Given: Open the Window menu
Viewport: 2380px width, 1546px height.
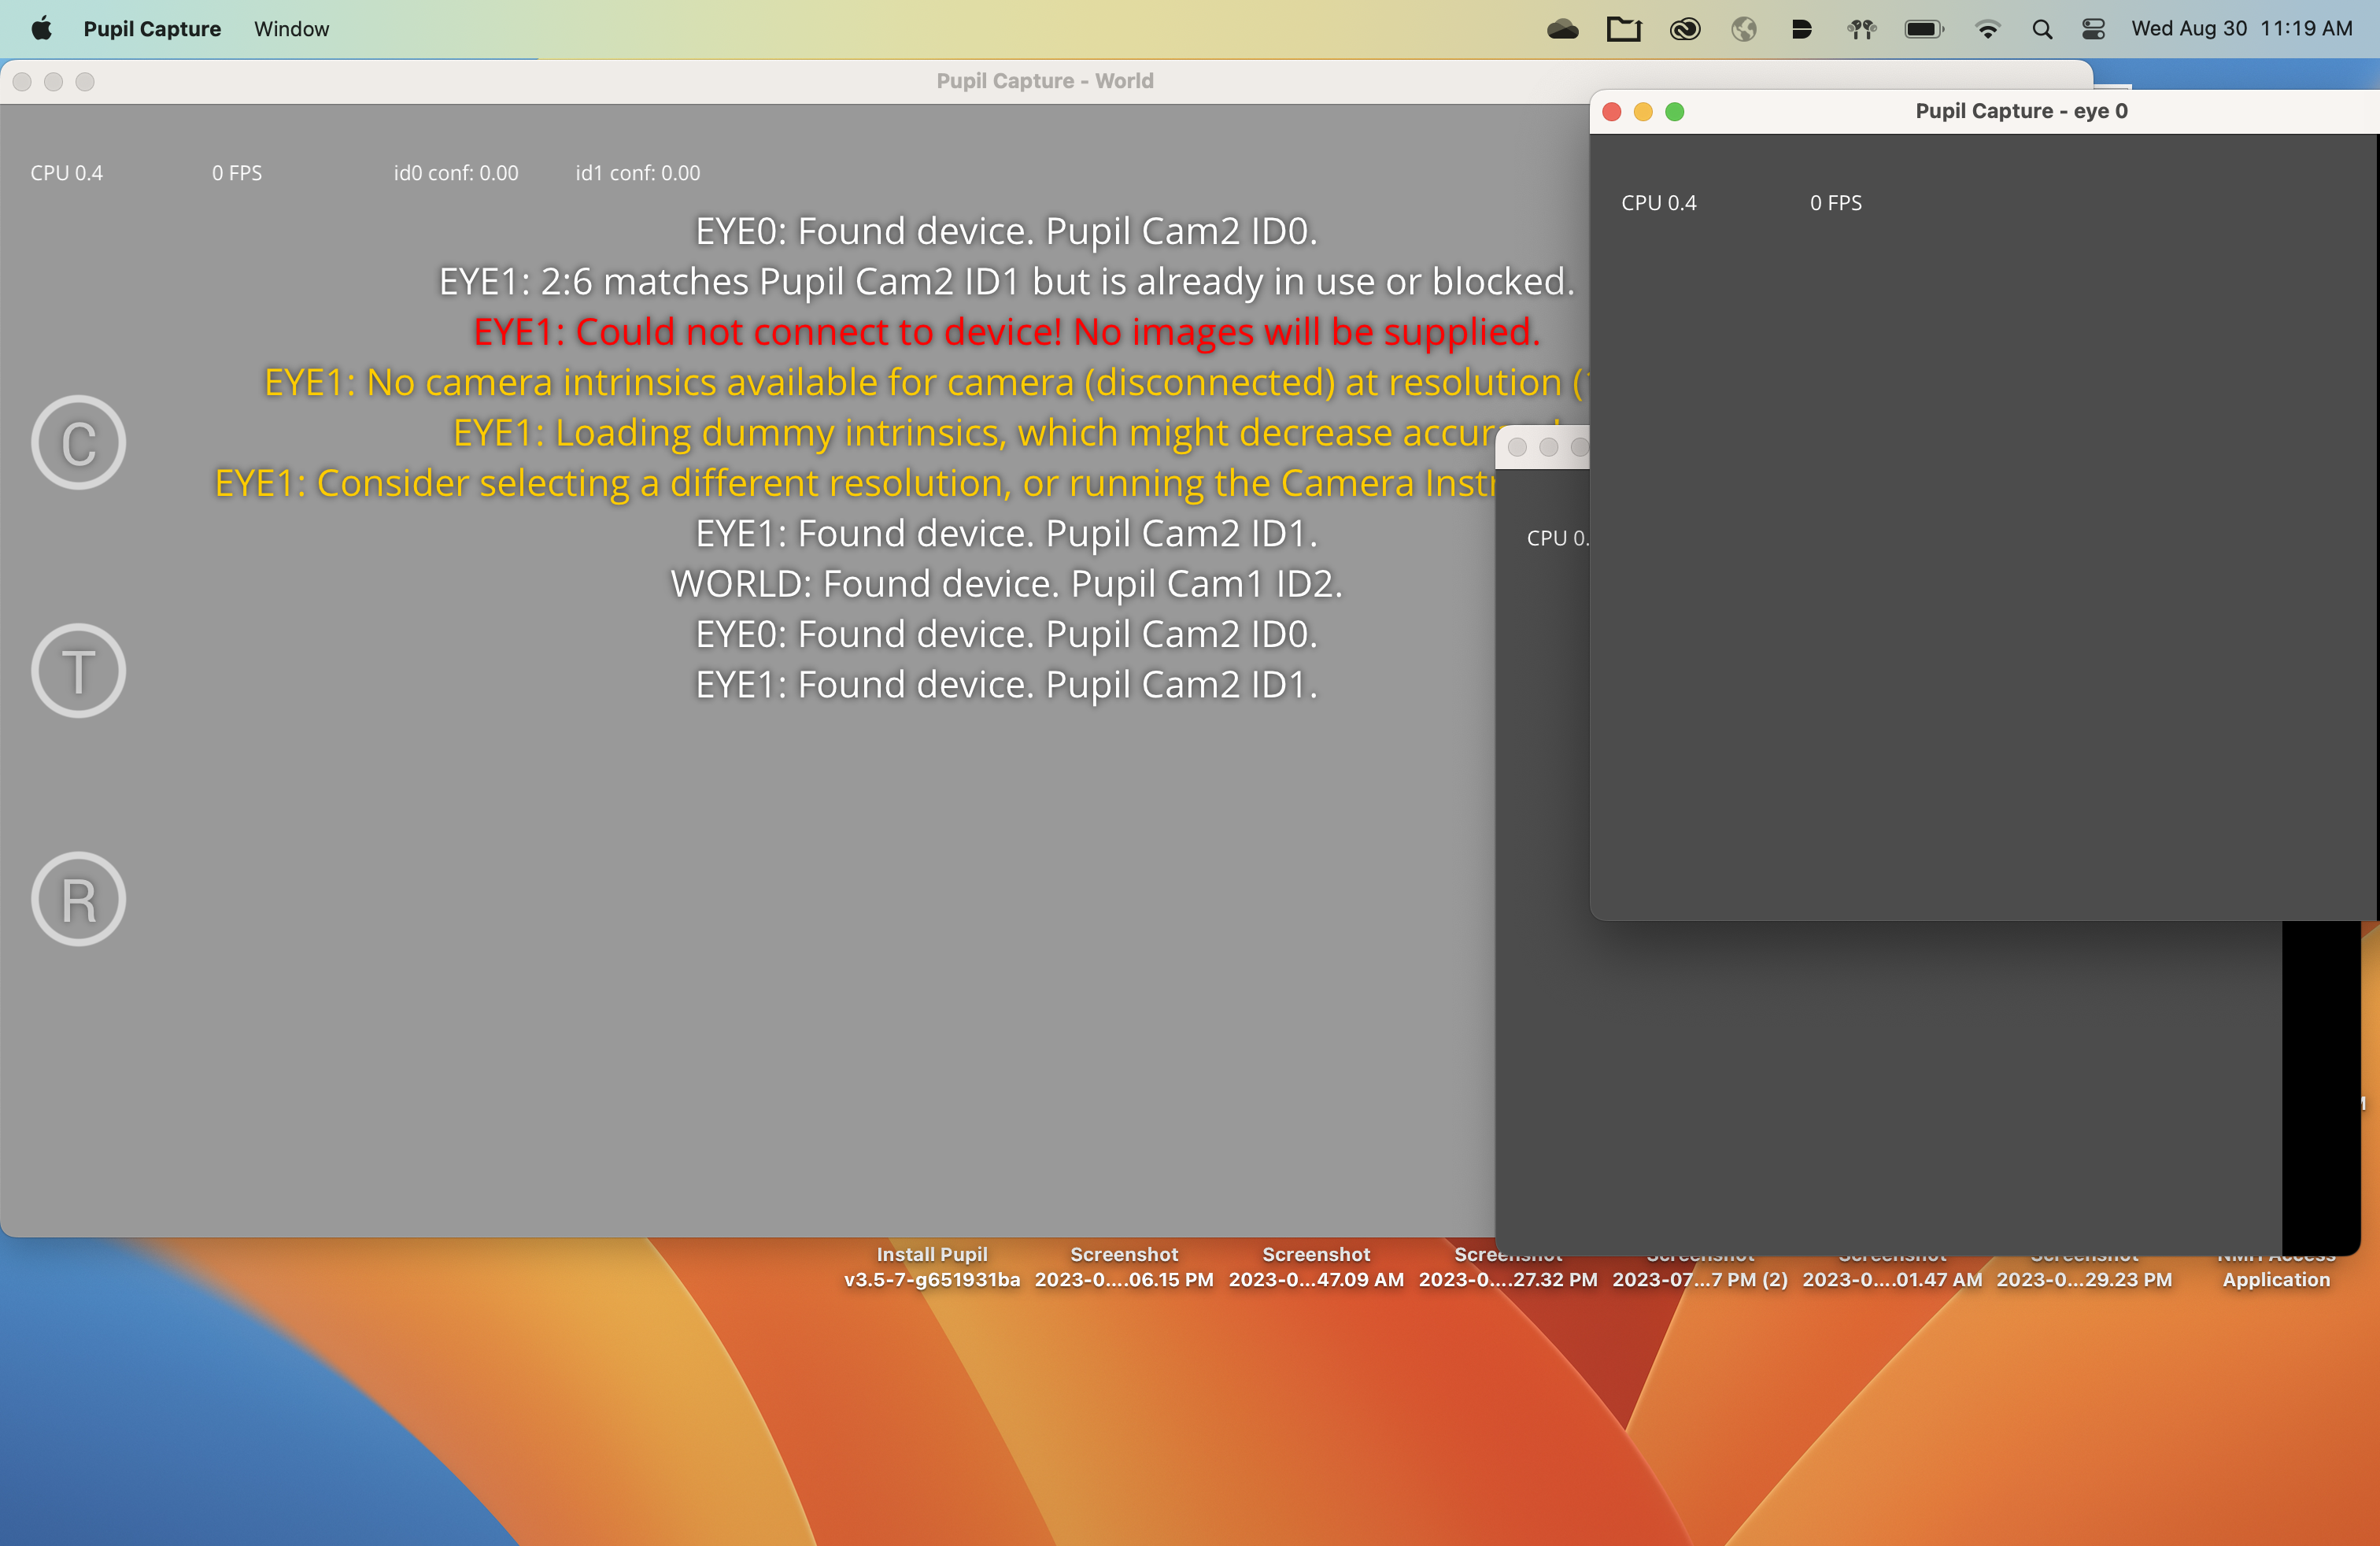Looking at the screenshot, I should pos(291,29).
